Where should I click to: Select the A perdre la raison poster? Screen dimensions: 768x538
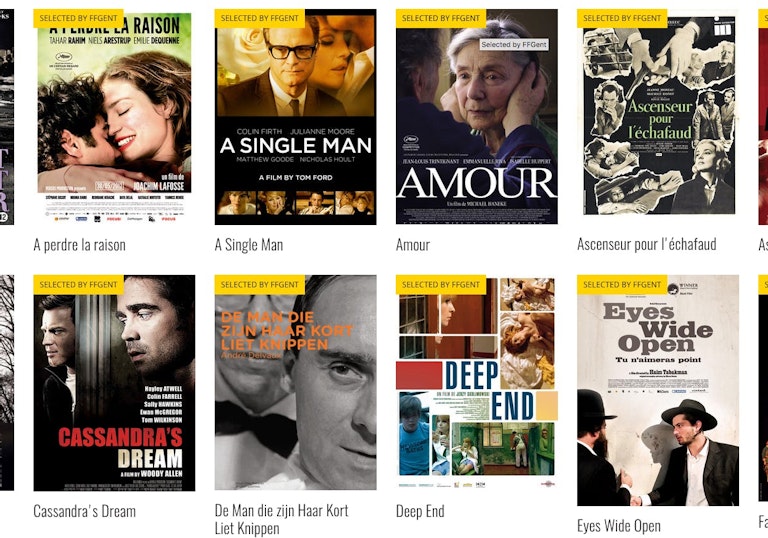(114, 117)
